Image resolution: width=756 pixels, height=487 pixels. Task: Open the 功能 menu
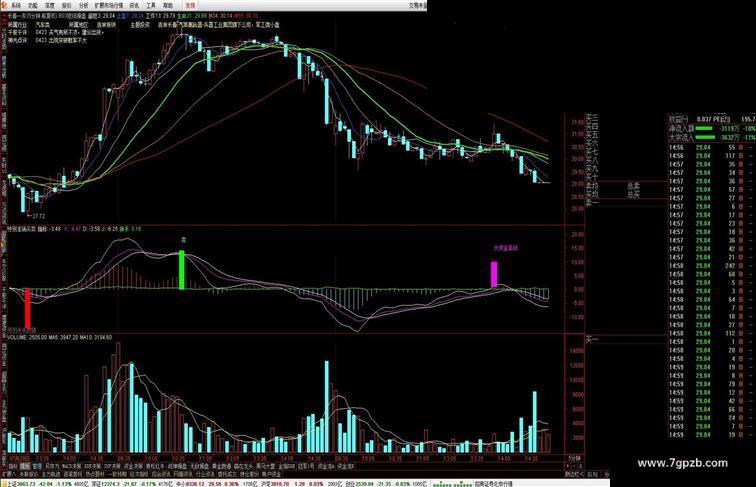pos(33,5)
